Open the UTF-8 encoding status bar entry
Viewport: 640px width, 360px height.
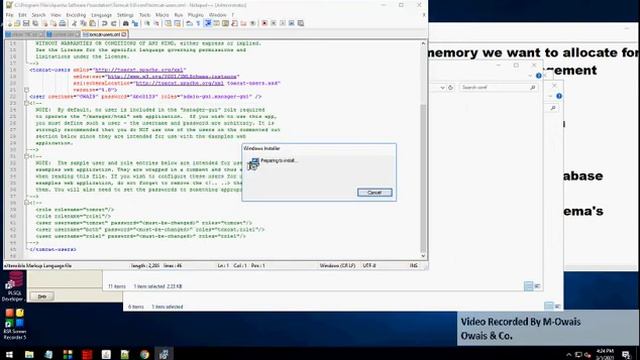click(369, 266)
